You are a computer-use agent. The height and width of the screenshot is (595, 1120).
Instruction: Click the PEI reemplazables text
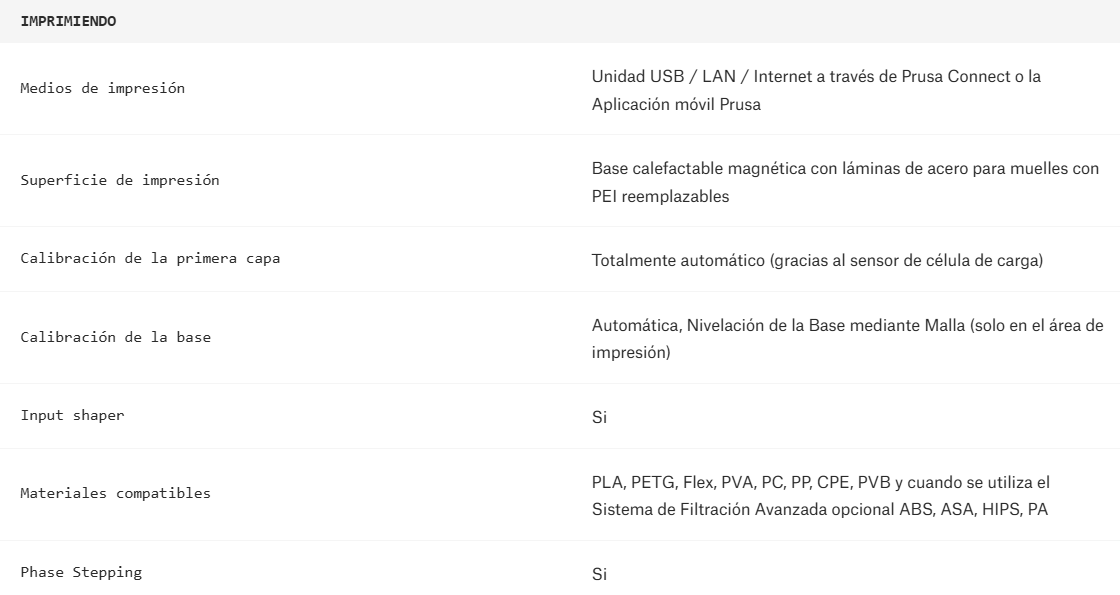click(x=660, y=196)
